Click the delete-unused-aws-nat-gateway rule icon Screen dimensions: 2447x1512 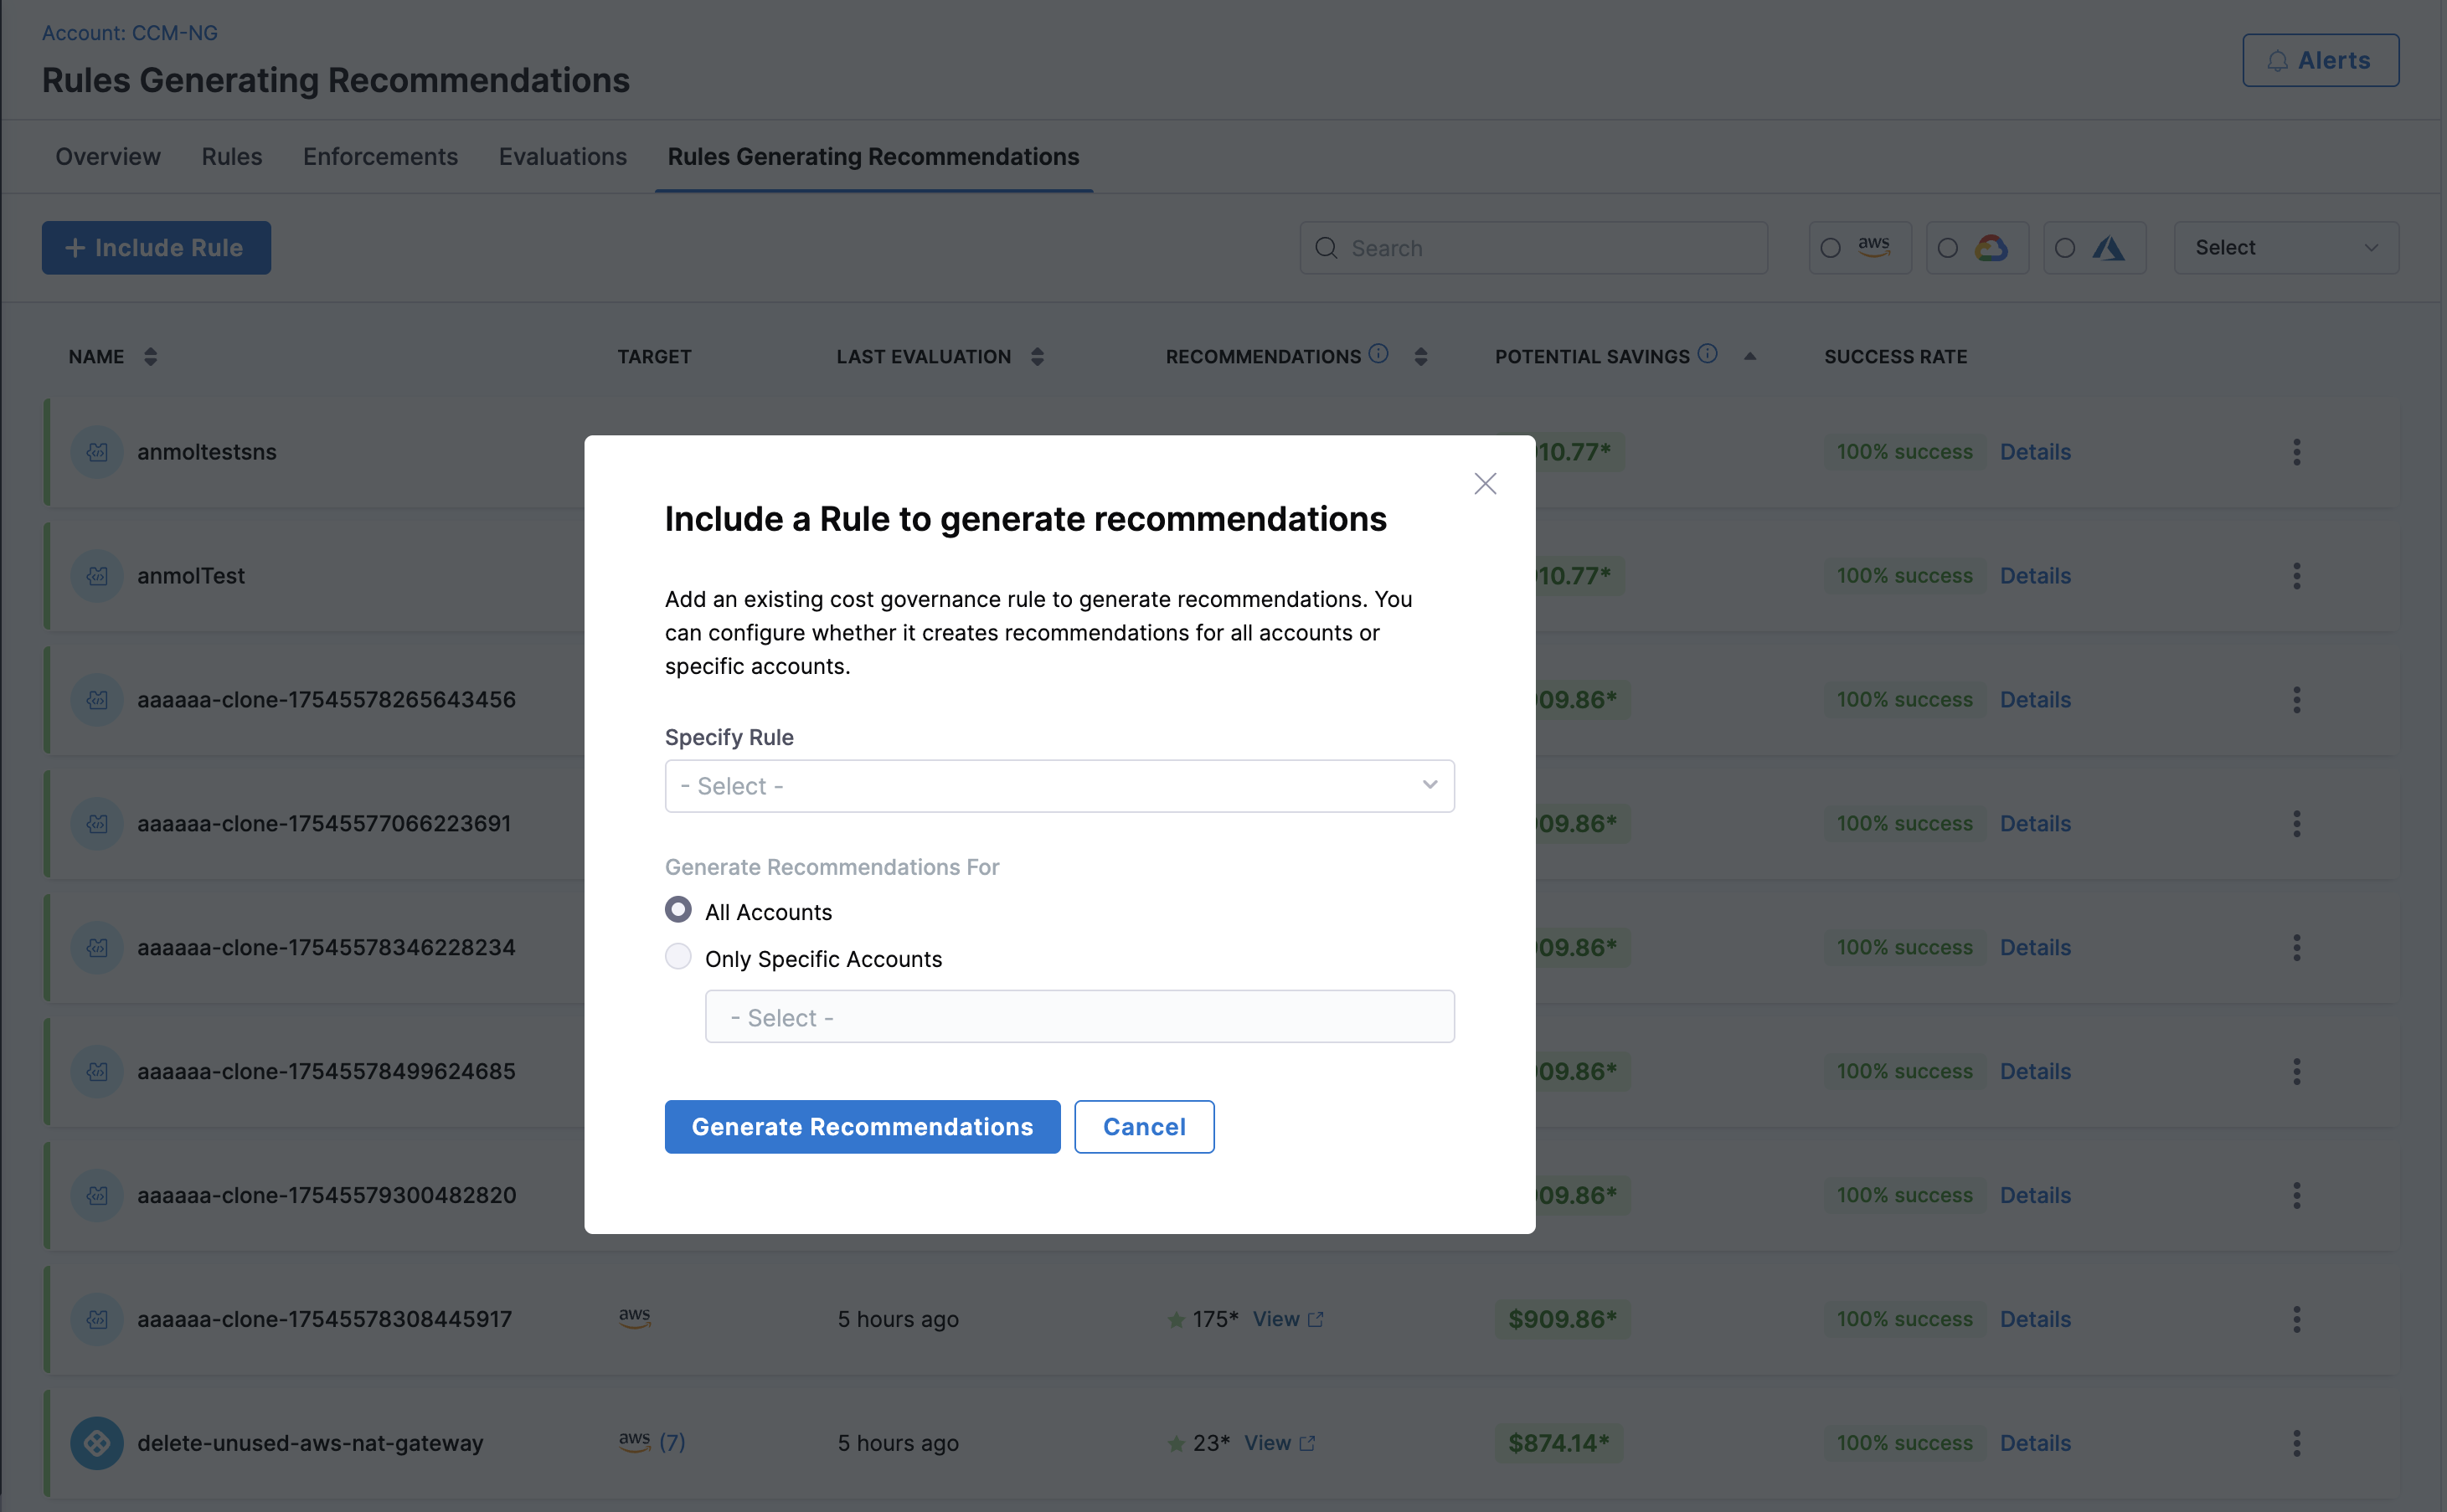(x=97, y=1443)
